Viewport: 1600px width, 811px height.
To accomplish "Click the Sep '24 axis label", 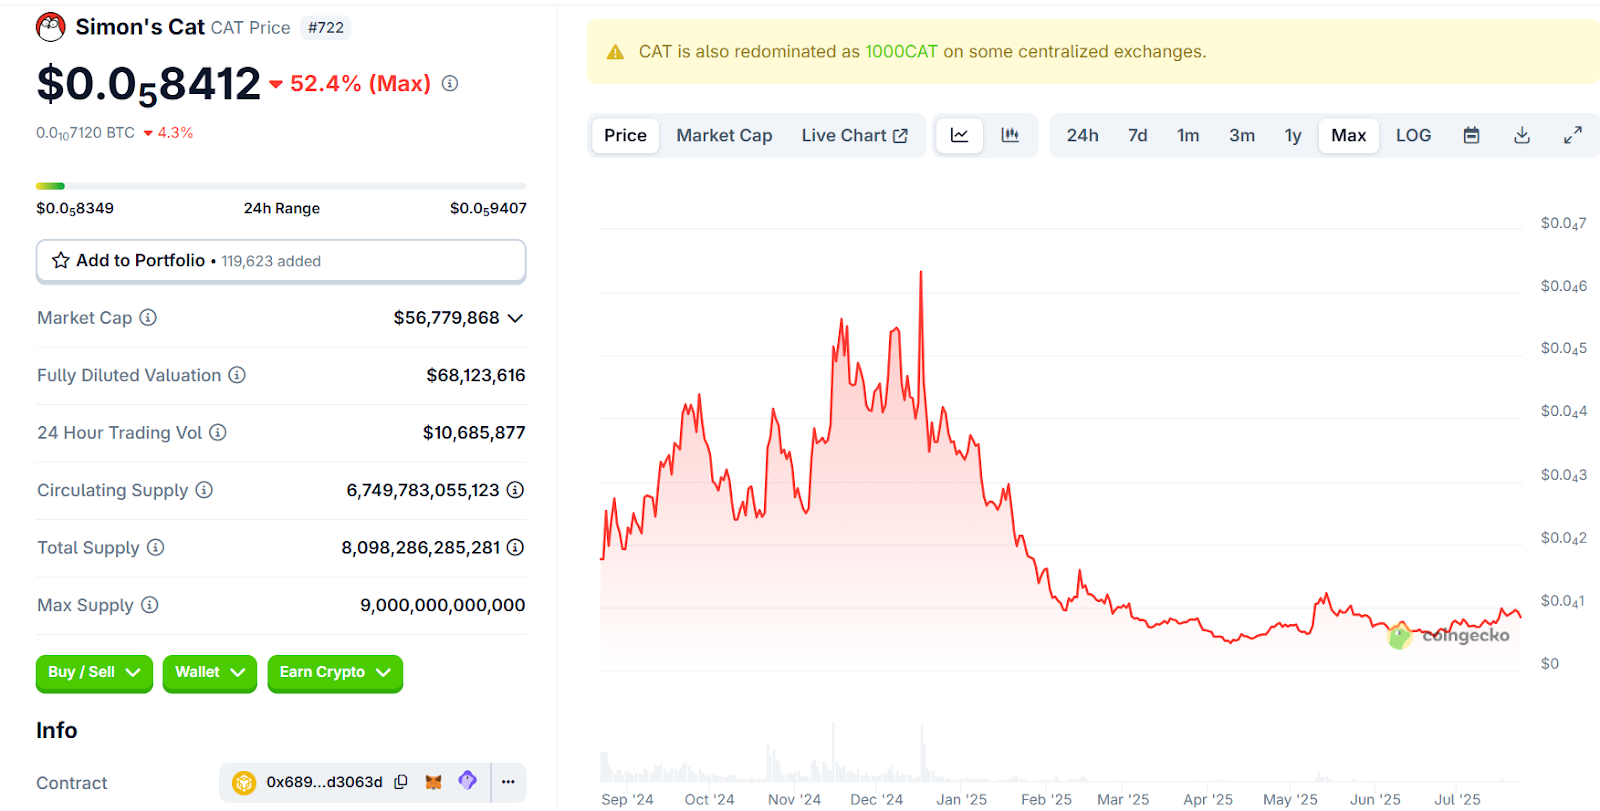I will (x=627, y=799).
